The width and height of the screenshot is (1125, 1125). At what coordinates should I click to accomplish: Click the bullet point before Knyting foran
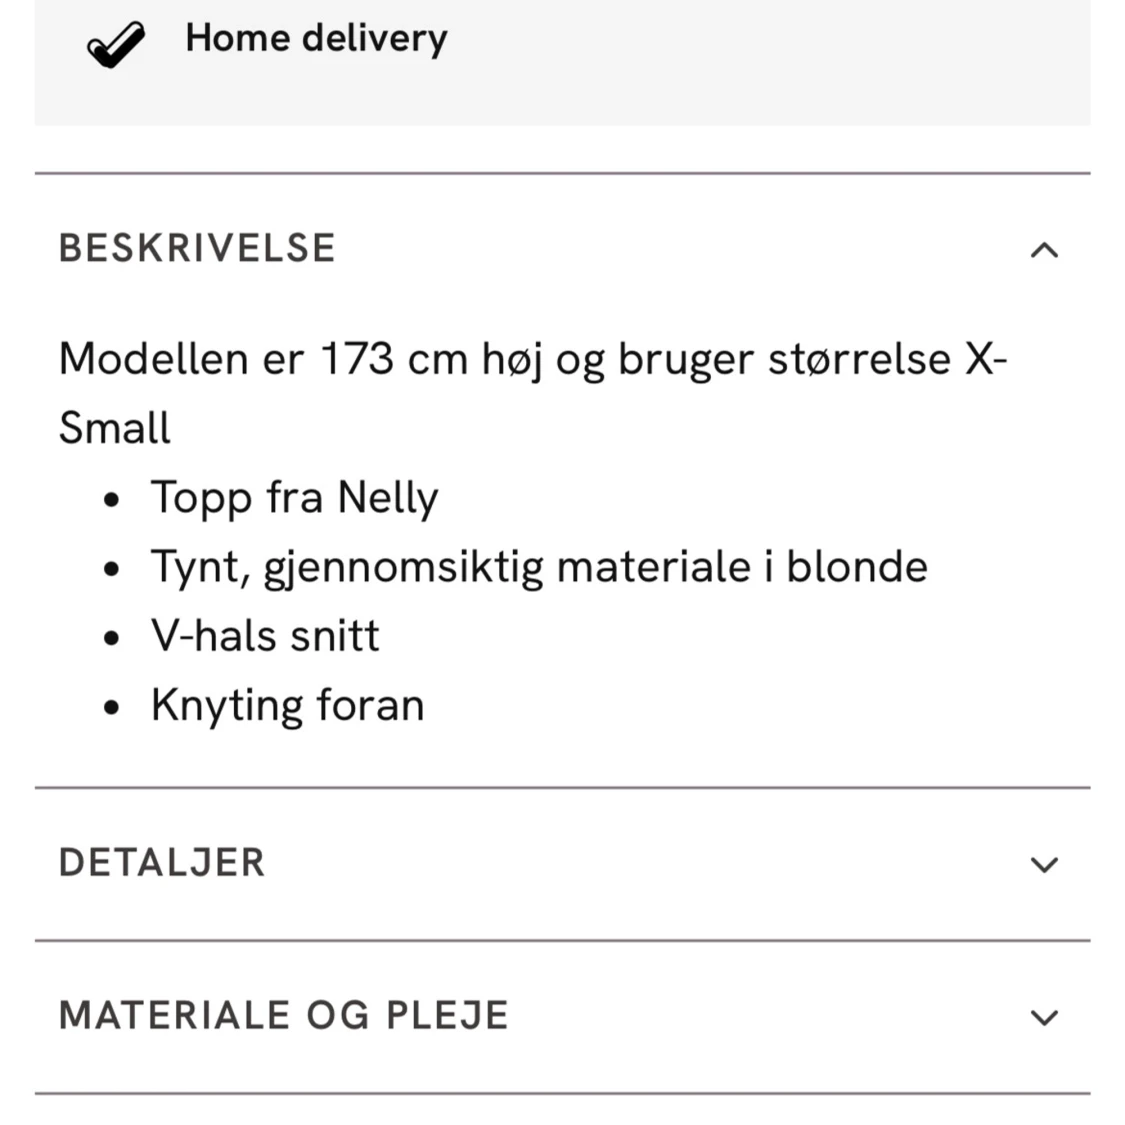tap(112, 707)
